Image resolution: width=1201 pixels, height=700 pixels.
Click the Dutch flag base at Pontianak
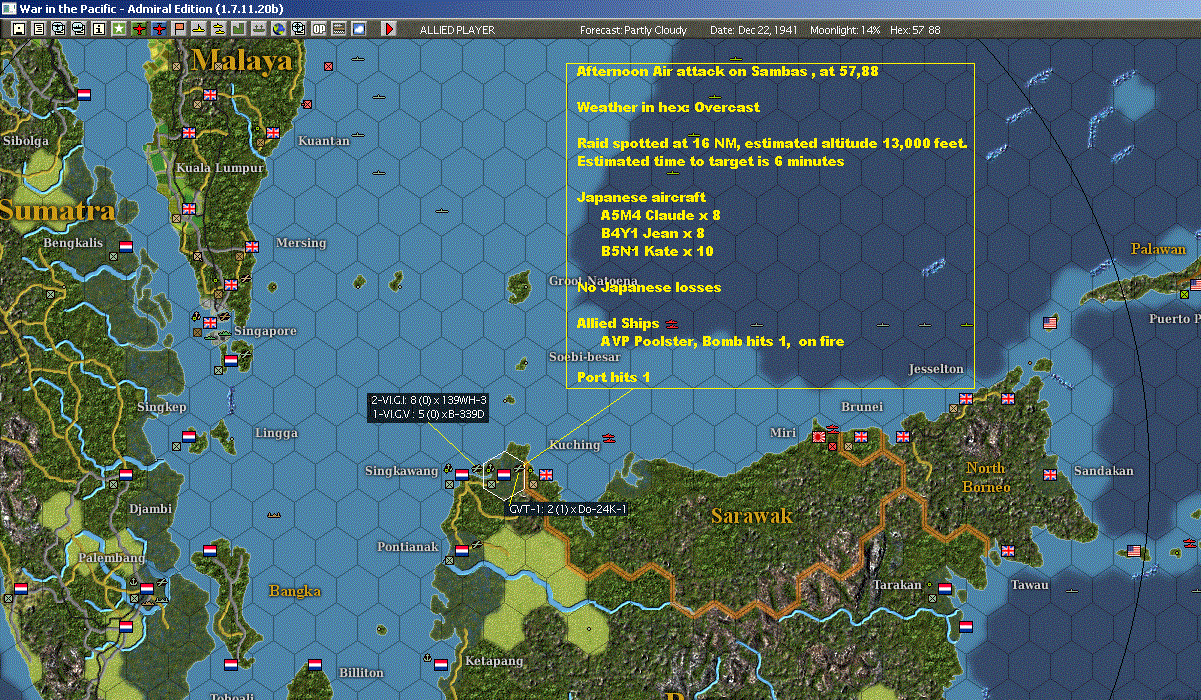462,549
